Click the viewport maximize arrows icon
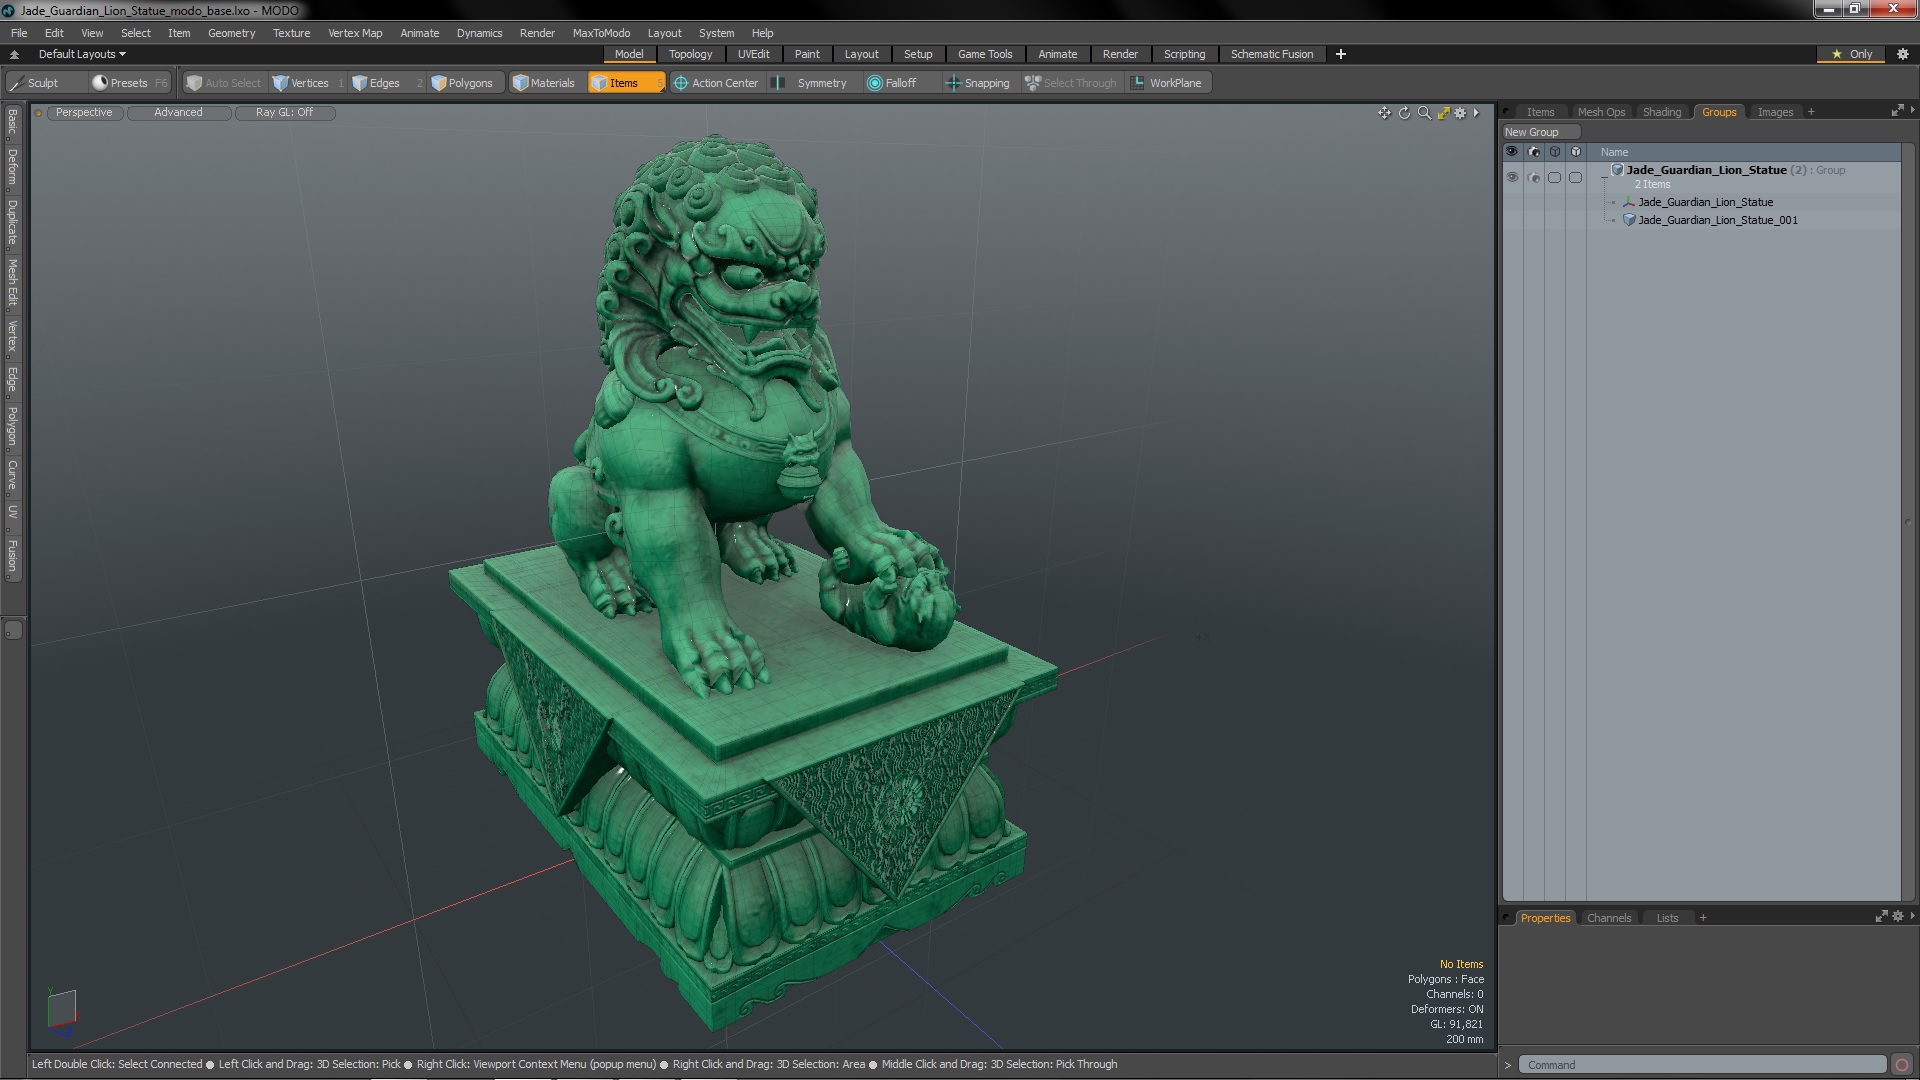The image size is (1920, 1080). click(1443, 113)
